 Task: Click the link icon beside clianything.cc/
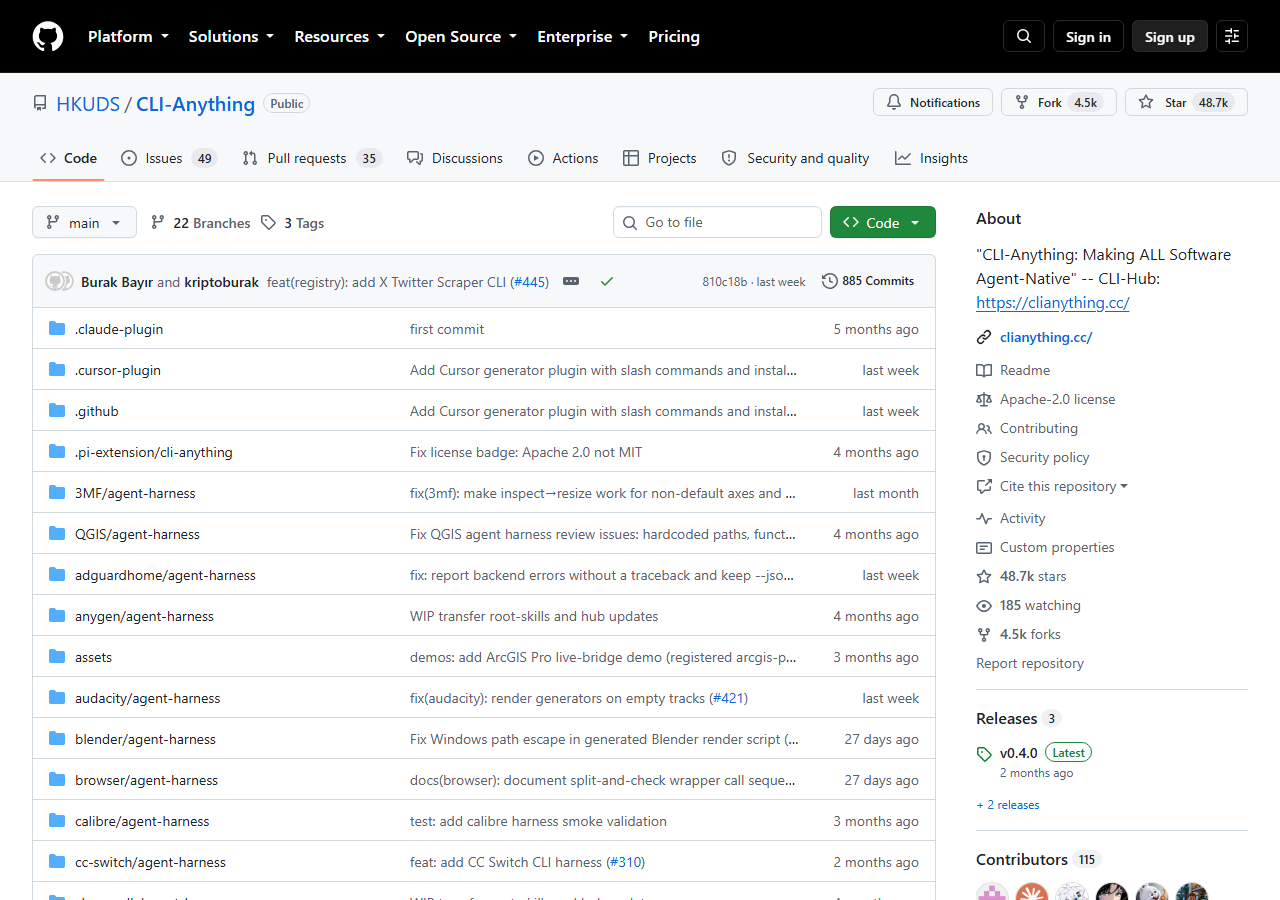pos(984,337)
